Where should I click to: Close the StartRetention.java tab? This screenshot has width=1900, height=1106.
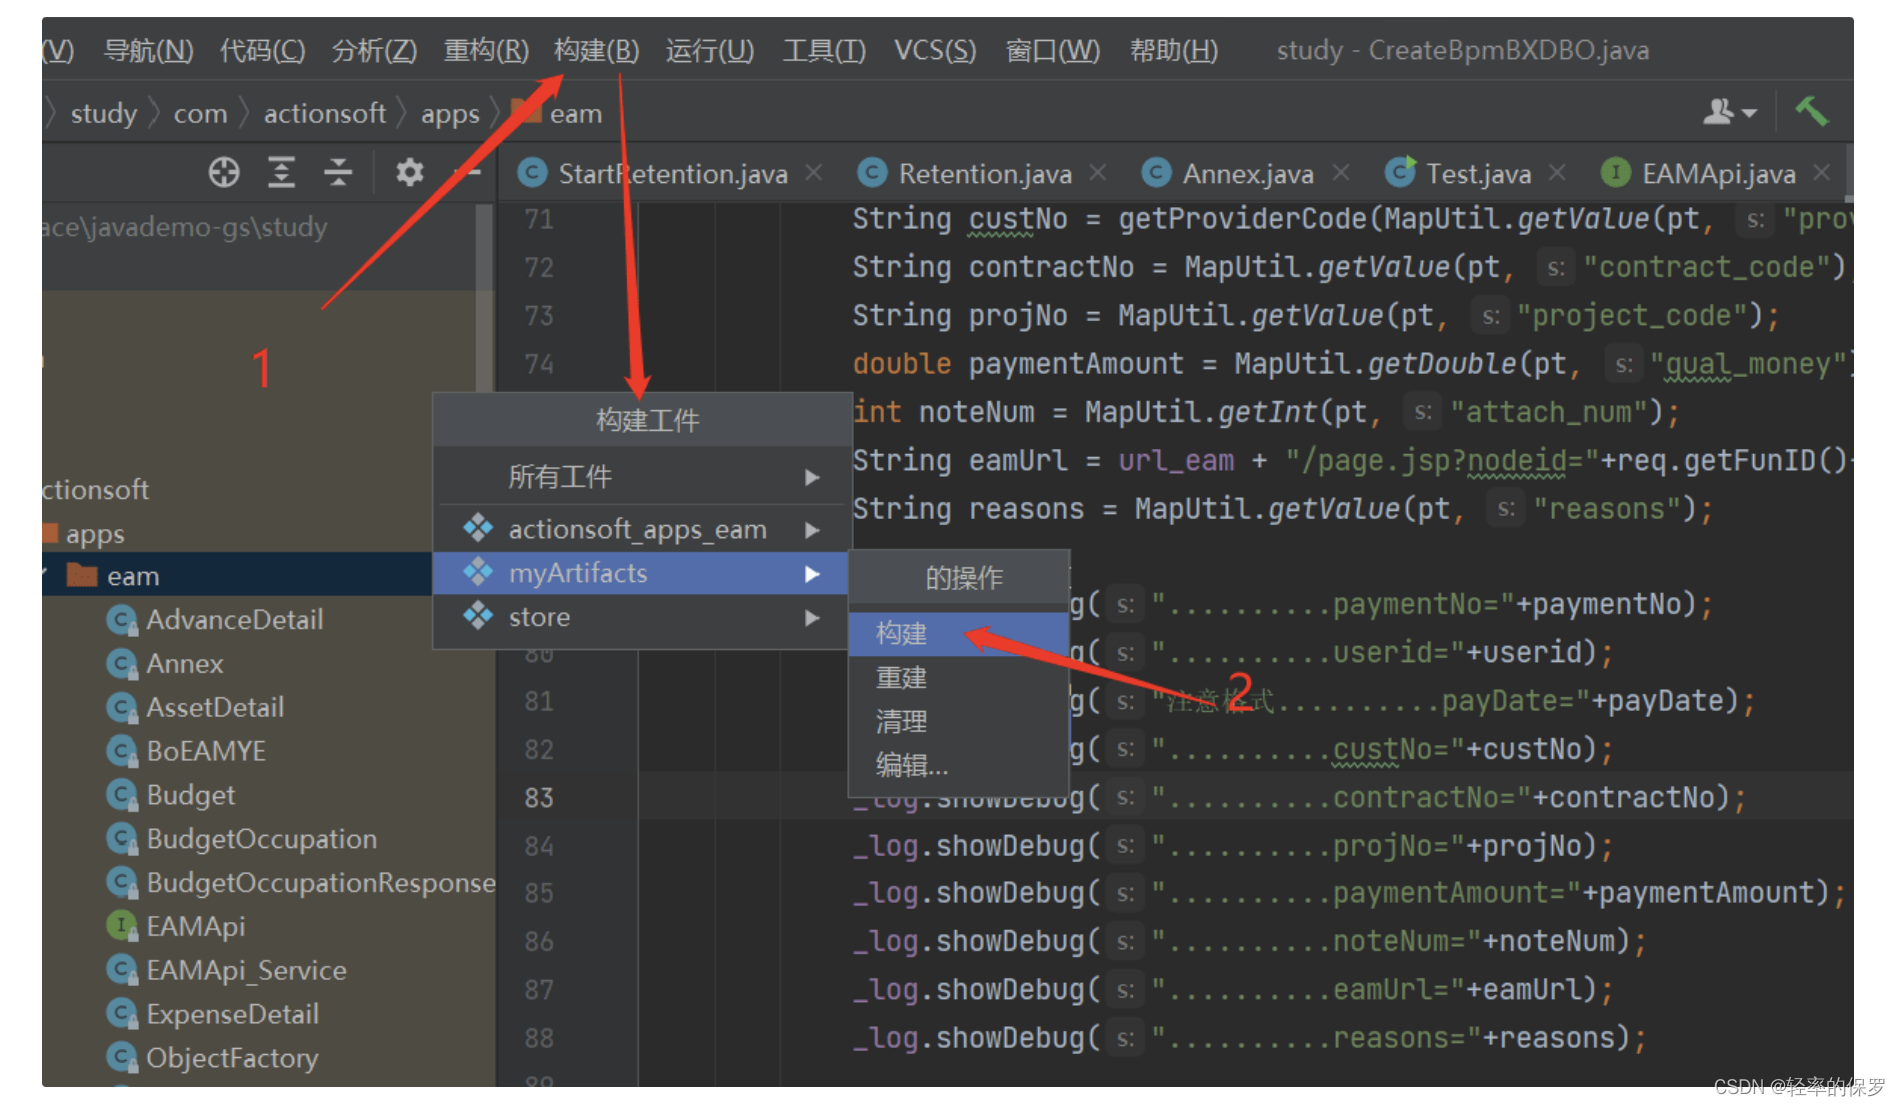pyautogui.click(x=814, y=173)
